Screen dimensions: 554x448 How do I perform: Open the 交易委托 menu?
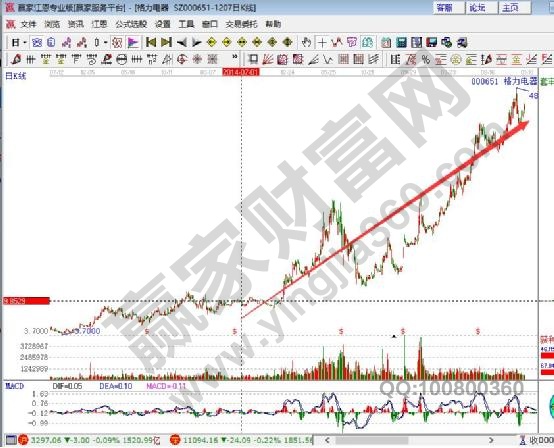(x=241, y=24)
